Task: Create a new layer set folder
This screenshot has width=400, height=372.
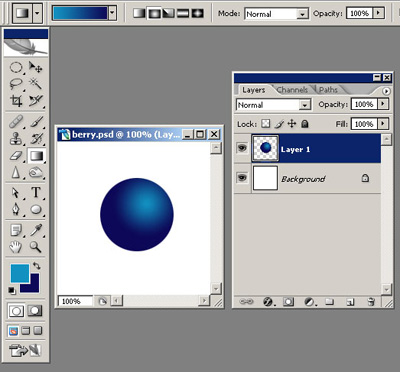Action: point(330,302)
